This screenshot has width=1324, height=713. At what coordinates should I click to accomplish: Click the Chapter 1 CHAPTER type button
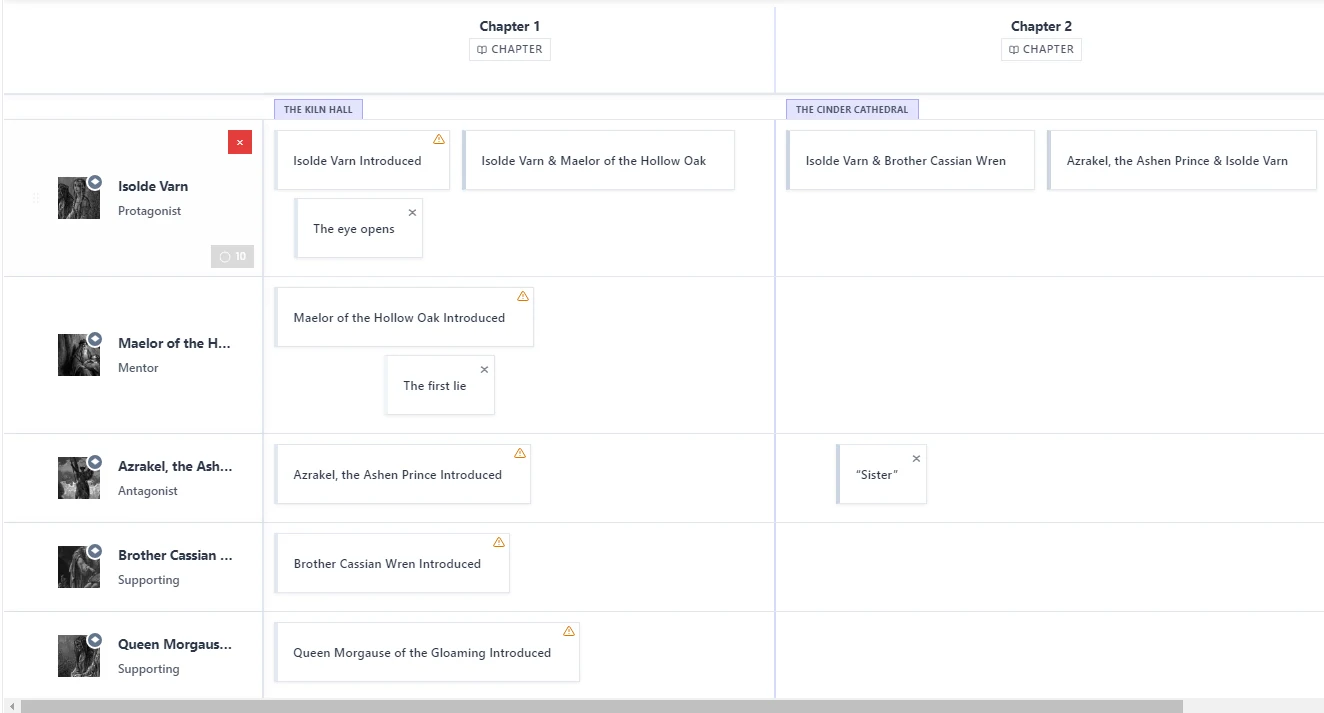tap(510, 49)
